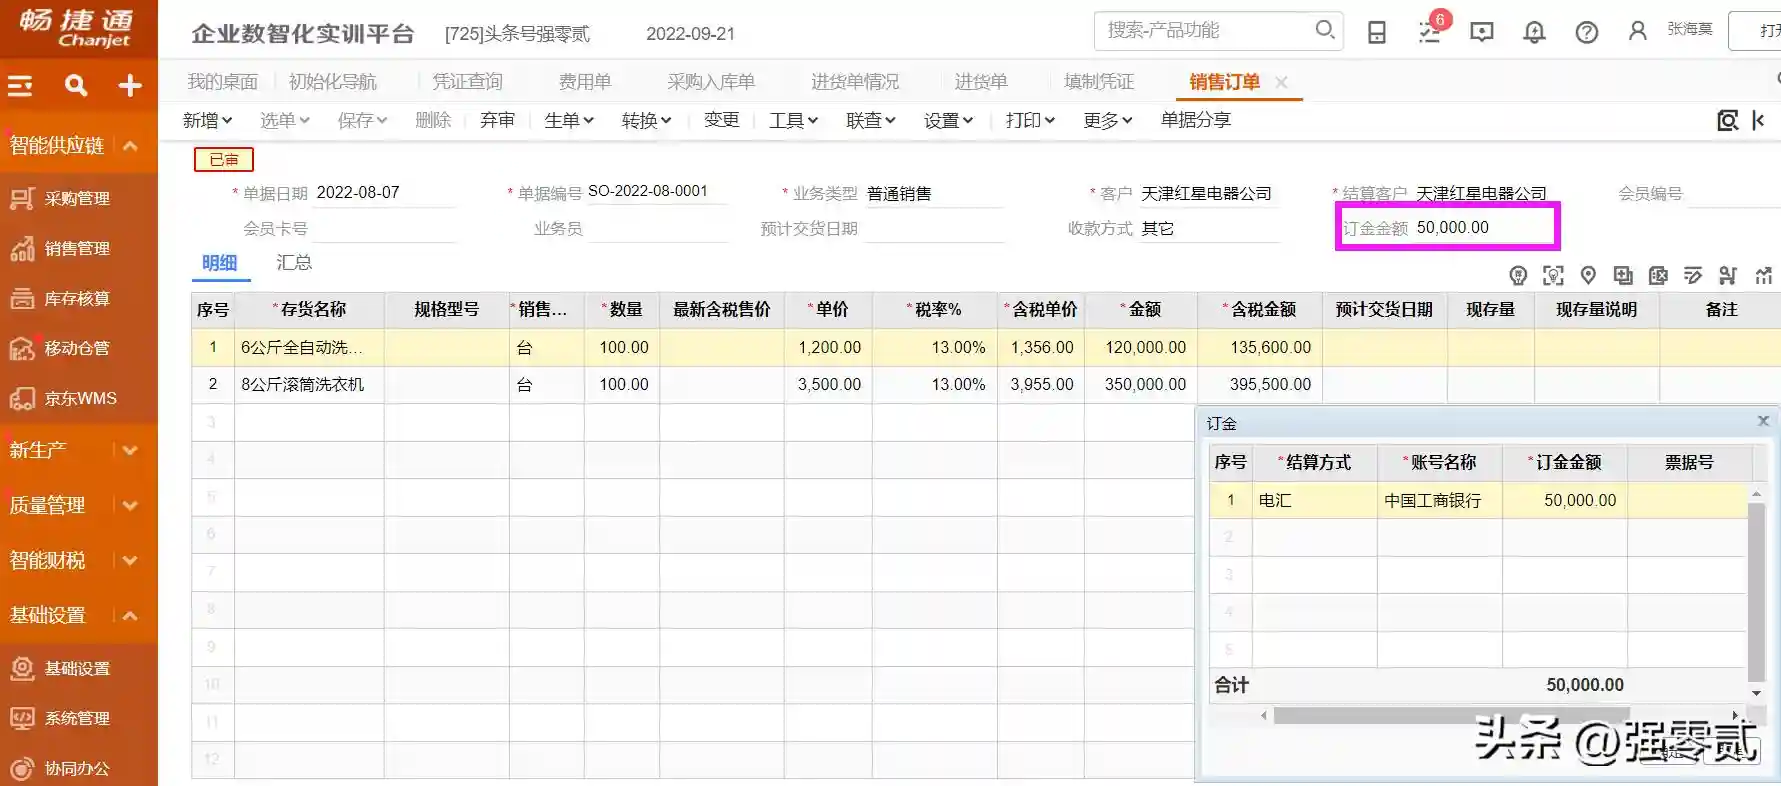This screenshot has height=786, width=1781.
Task: Open the 打印 dropdown menu
Action: tap(1030, 120)
